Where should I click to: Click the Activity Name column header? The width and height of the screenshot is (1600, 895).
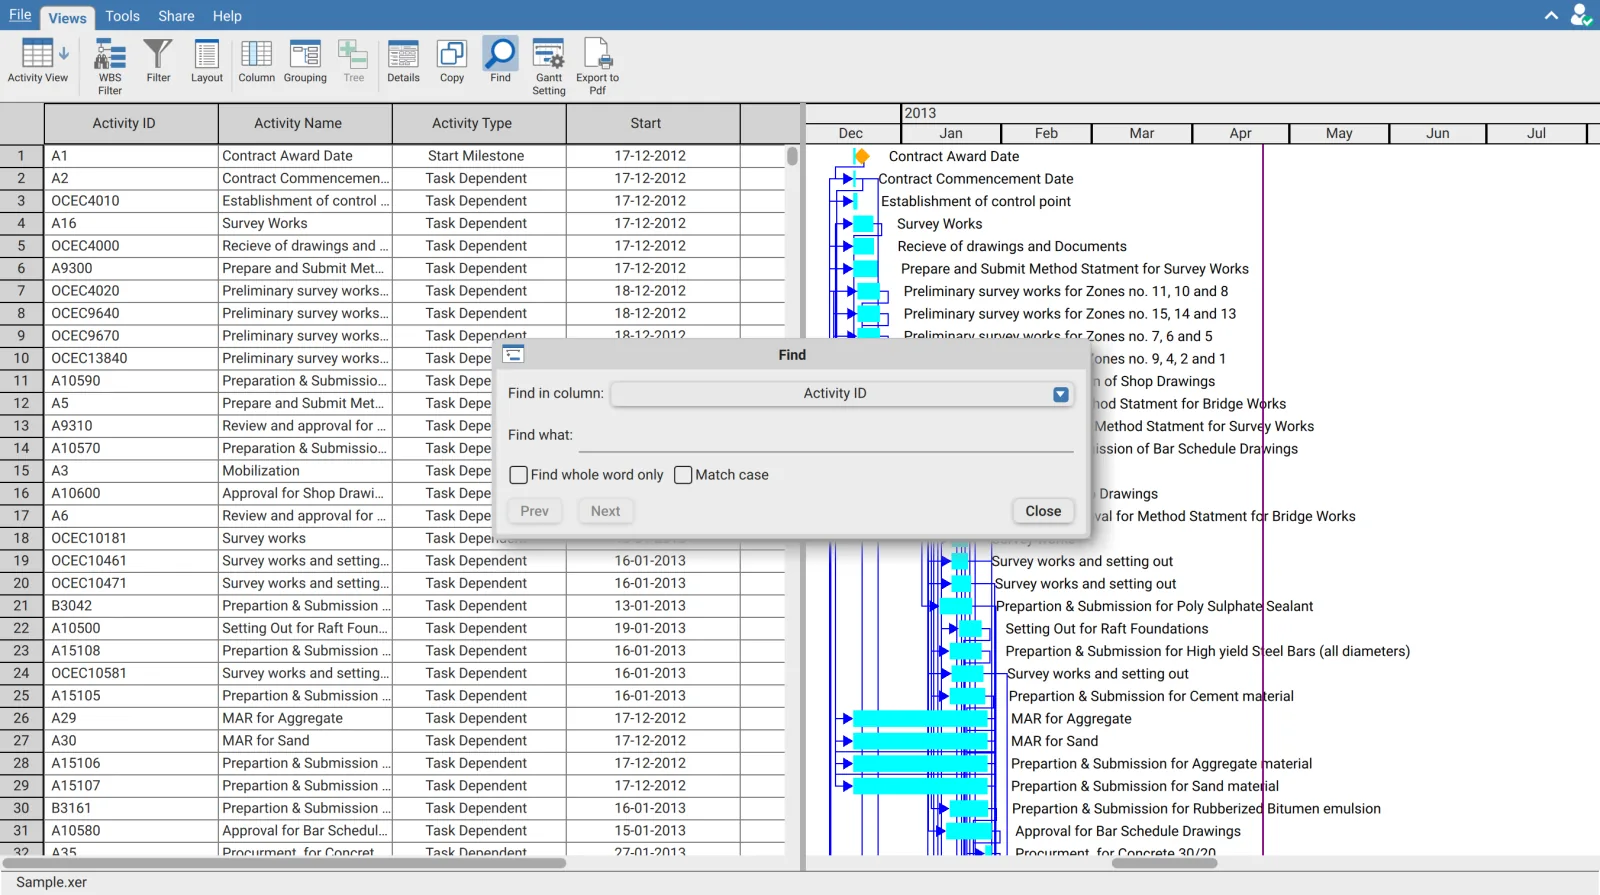click(305, 124)
